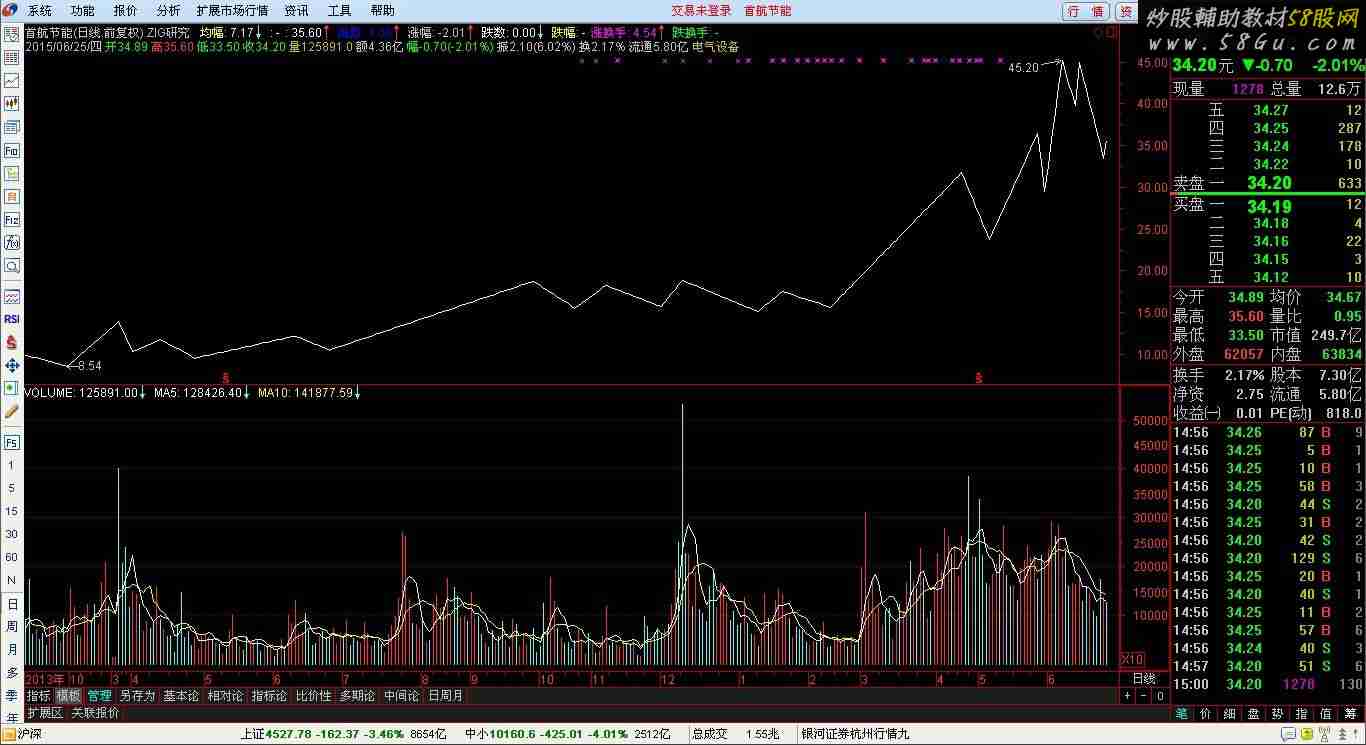The image size is (1366, 745).
Task: Select the 管理 tab below the chart
Action: (x=99, y=695)
